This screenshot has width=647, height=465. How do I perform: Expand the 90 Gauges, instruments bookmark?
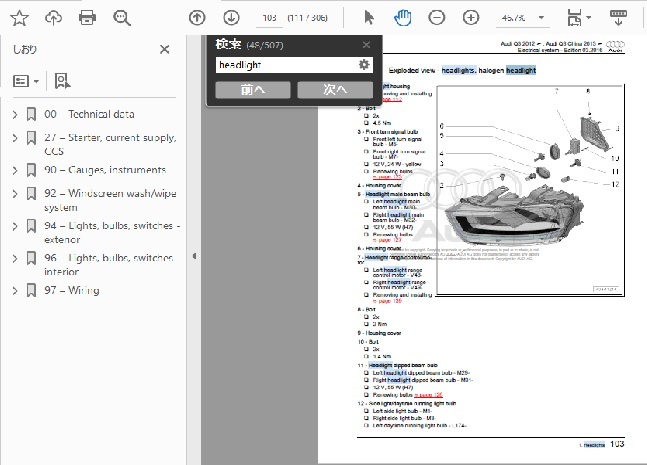point(15,170)
